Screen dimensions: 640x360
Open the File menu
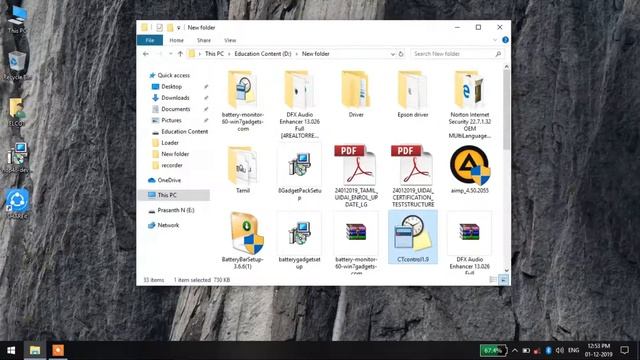[150, 40]
